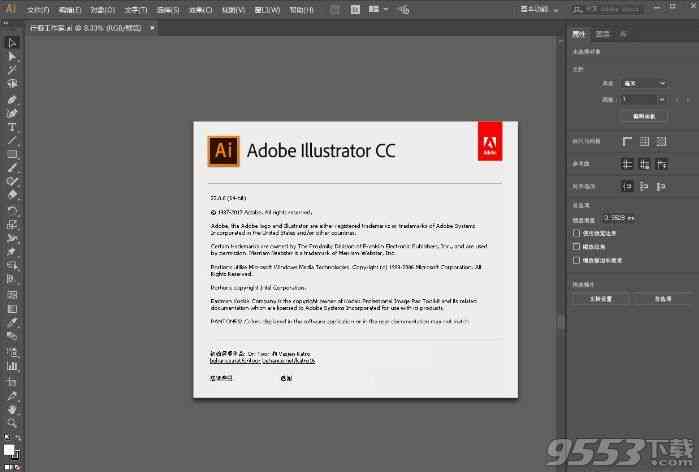699x472 pixels.
Task: Select the Lasso tool
Action: (12, 84)
